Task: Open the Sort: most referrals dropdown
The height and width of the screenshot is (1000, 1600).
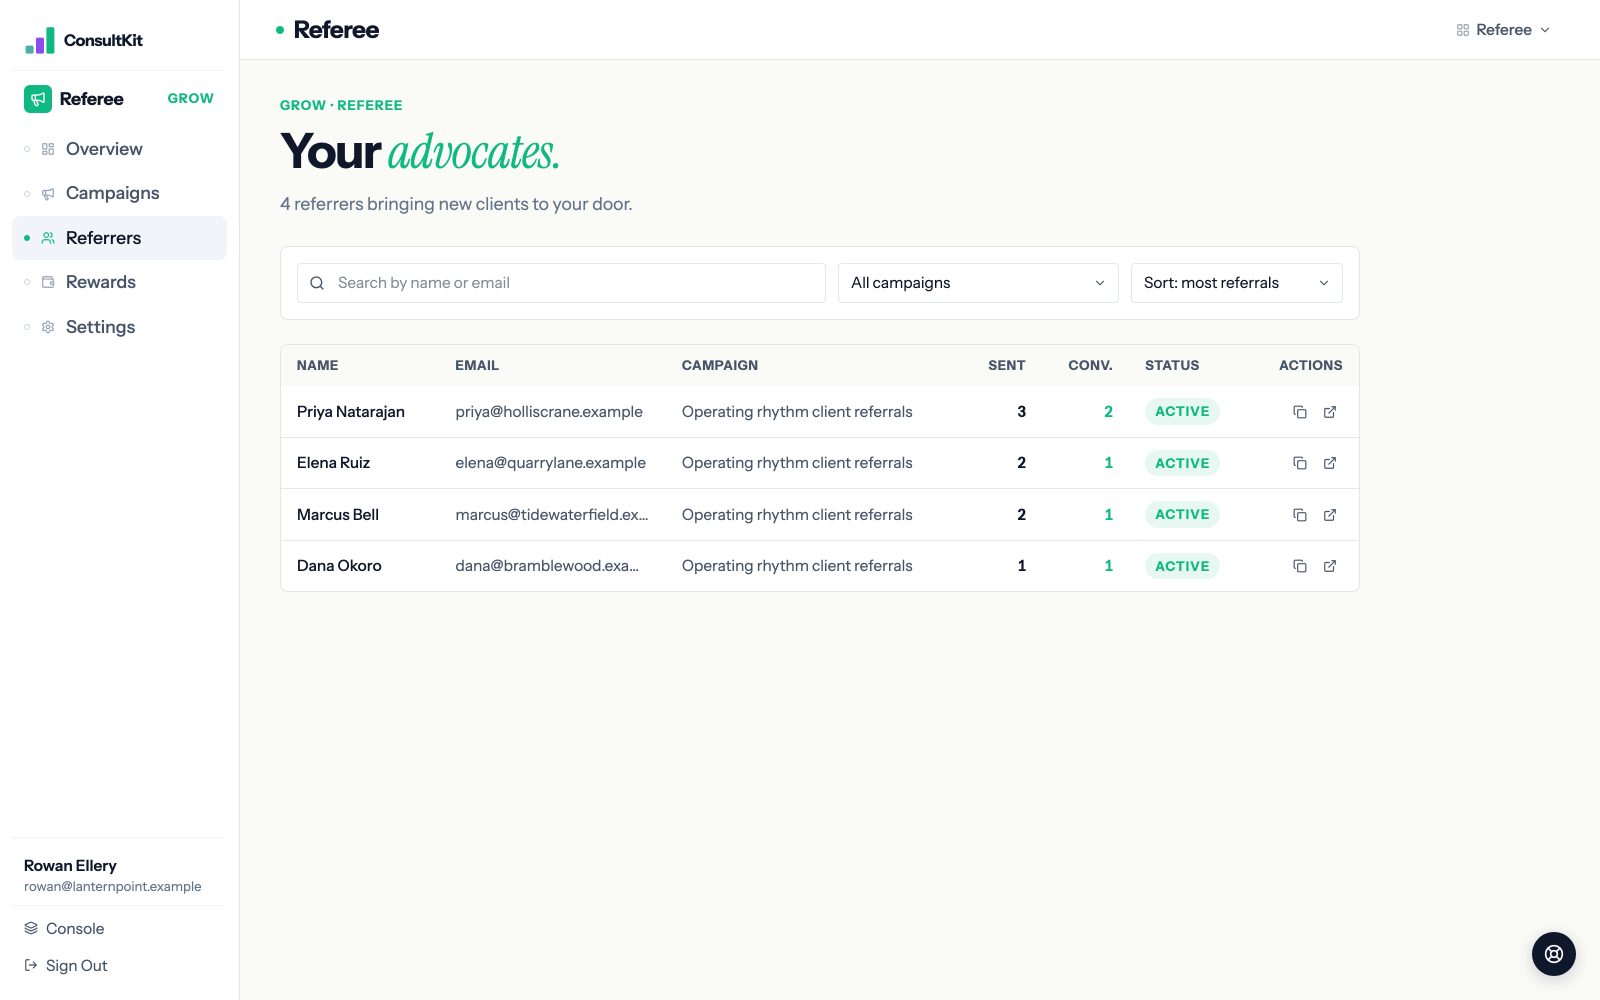Action: (x=1237, y=283)
